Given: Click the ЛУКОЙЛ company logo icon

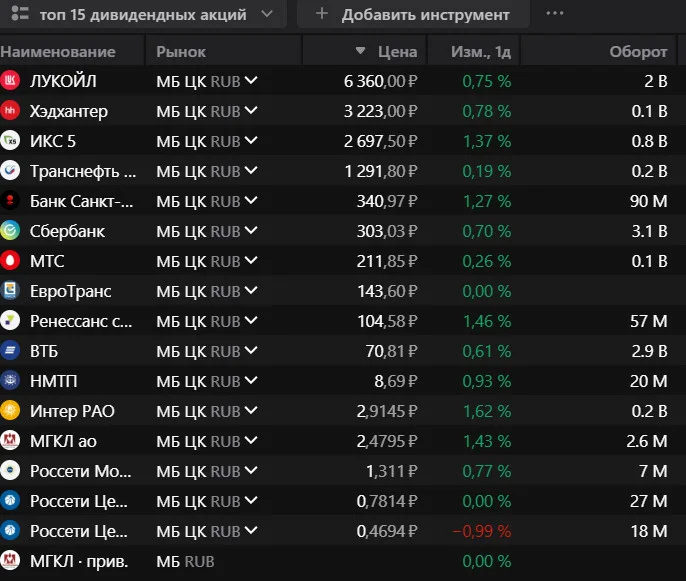Looking at the screenshot, I should [x=10, y=80].
